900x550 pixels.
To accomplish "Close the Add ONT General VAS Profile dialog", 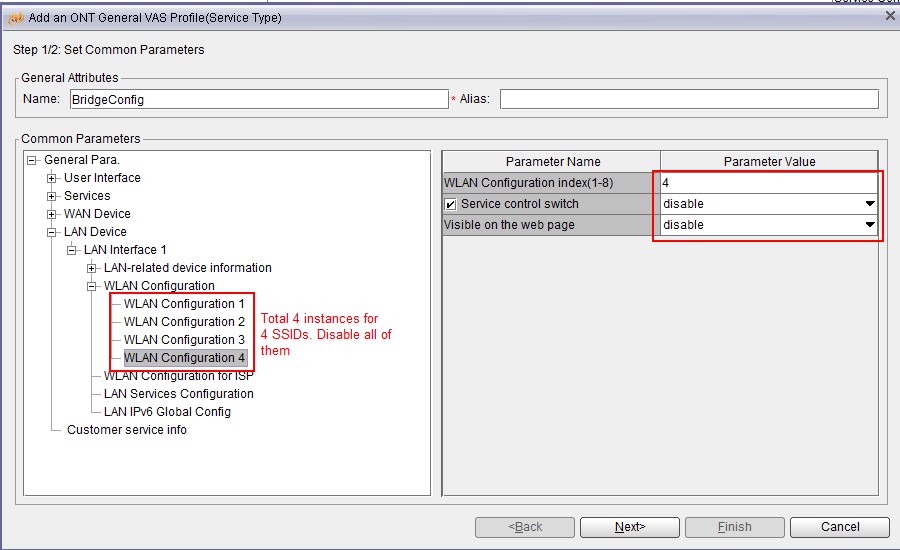I will 889,15.
